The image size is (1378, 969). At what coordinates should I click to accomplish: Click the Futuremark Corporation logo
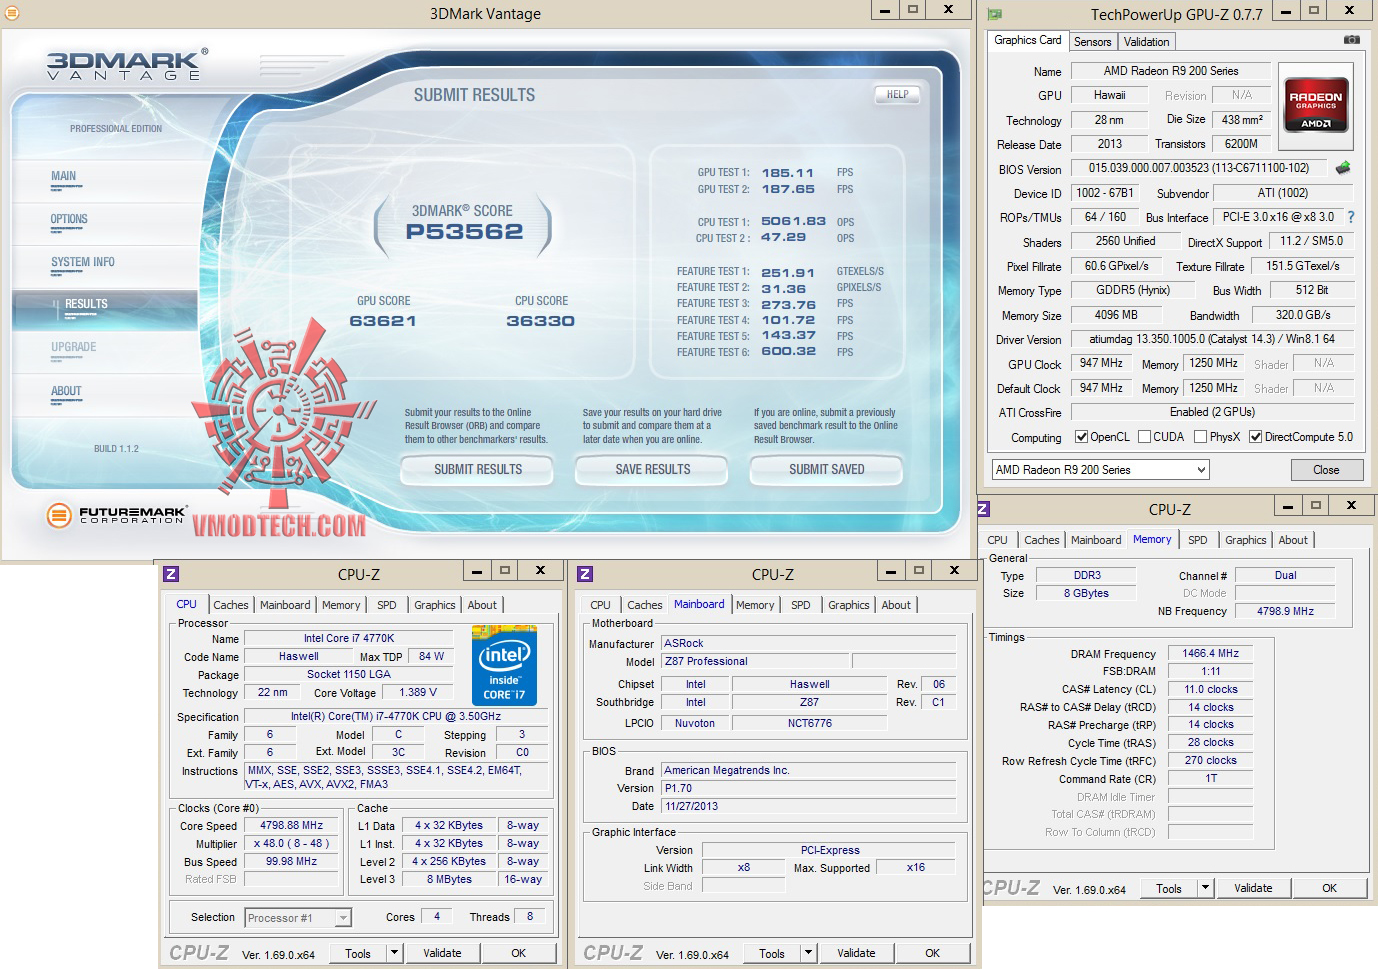(116, 515)
